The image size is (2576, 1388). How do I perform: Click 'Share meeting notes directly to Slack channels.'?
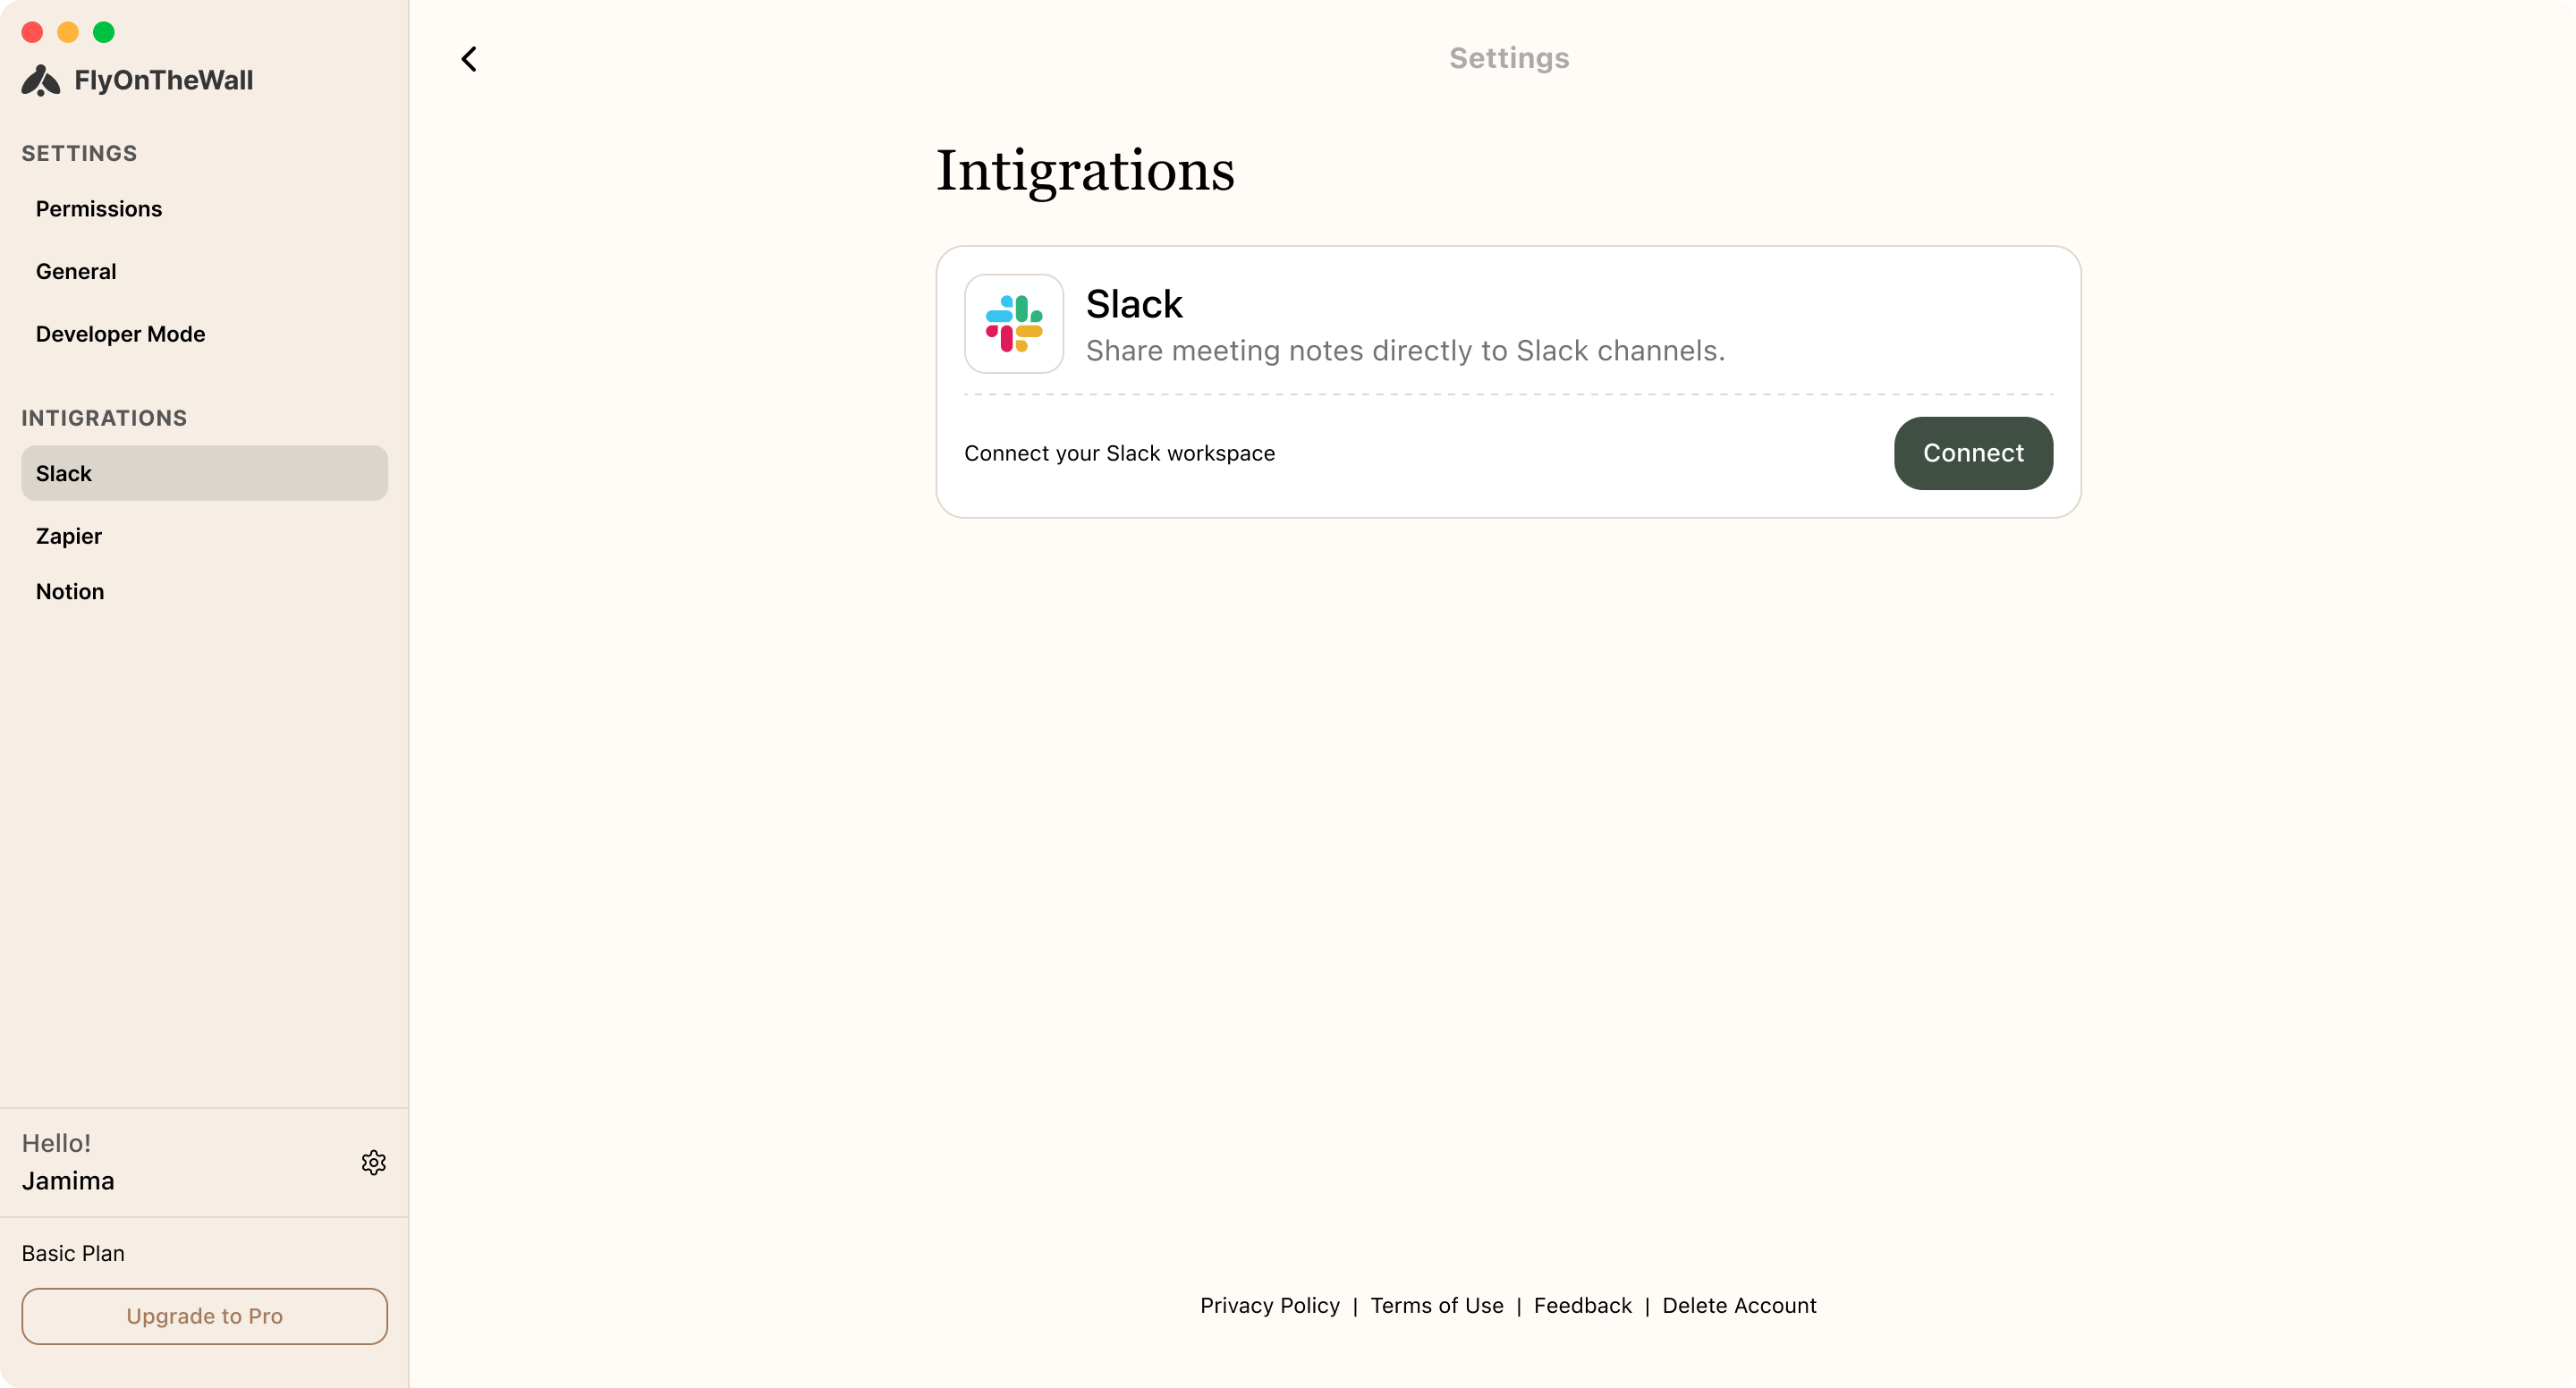pos(1405,351)
